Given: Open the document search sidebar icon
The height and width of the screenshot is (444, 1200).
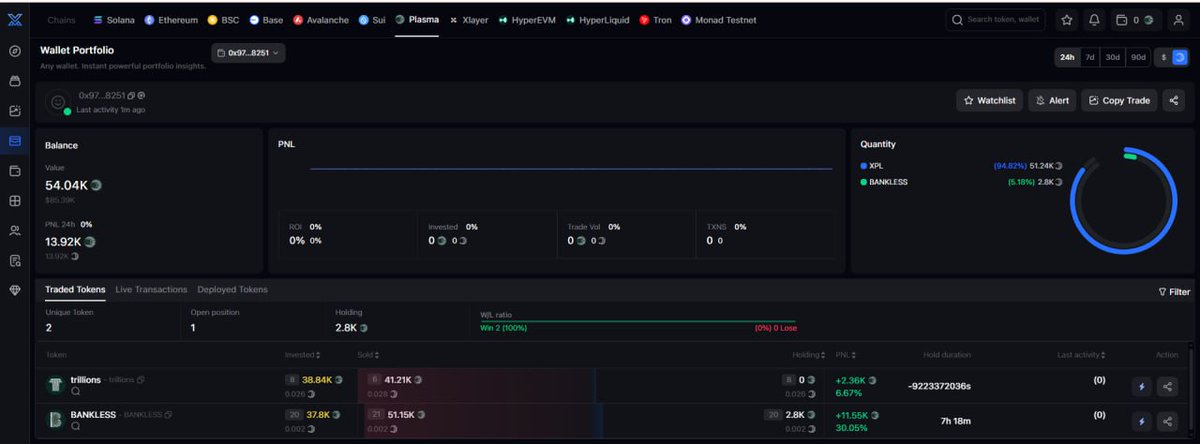Looking at the screenshot, I should pyautogui.click(x=14, y=261).
